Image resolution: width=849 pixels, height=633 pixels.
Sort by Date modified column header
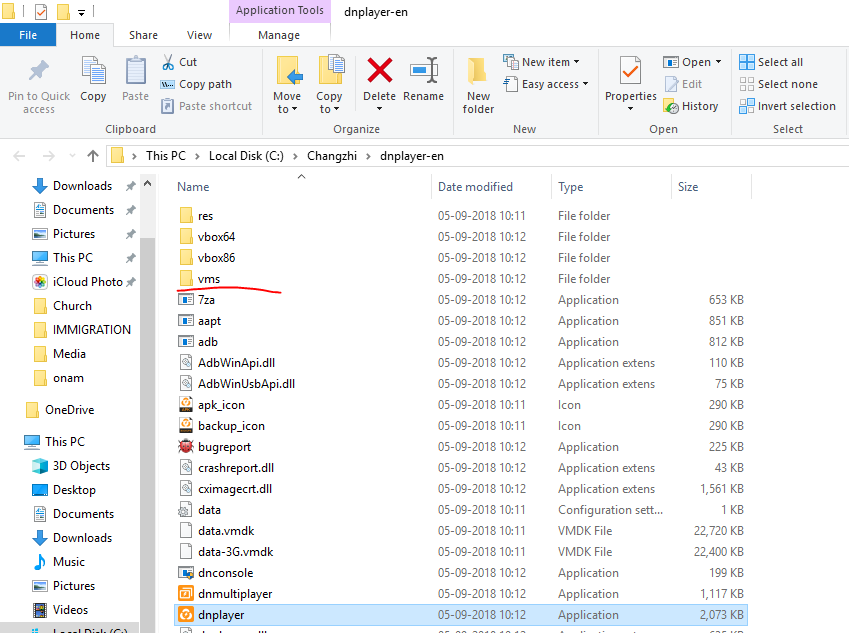click(475, 187)
